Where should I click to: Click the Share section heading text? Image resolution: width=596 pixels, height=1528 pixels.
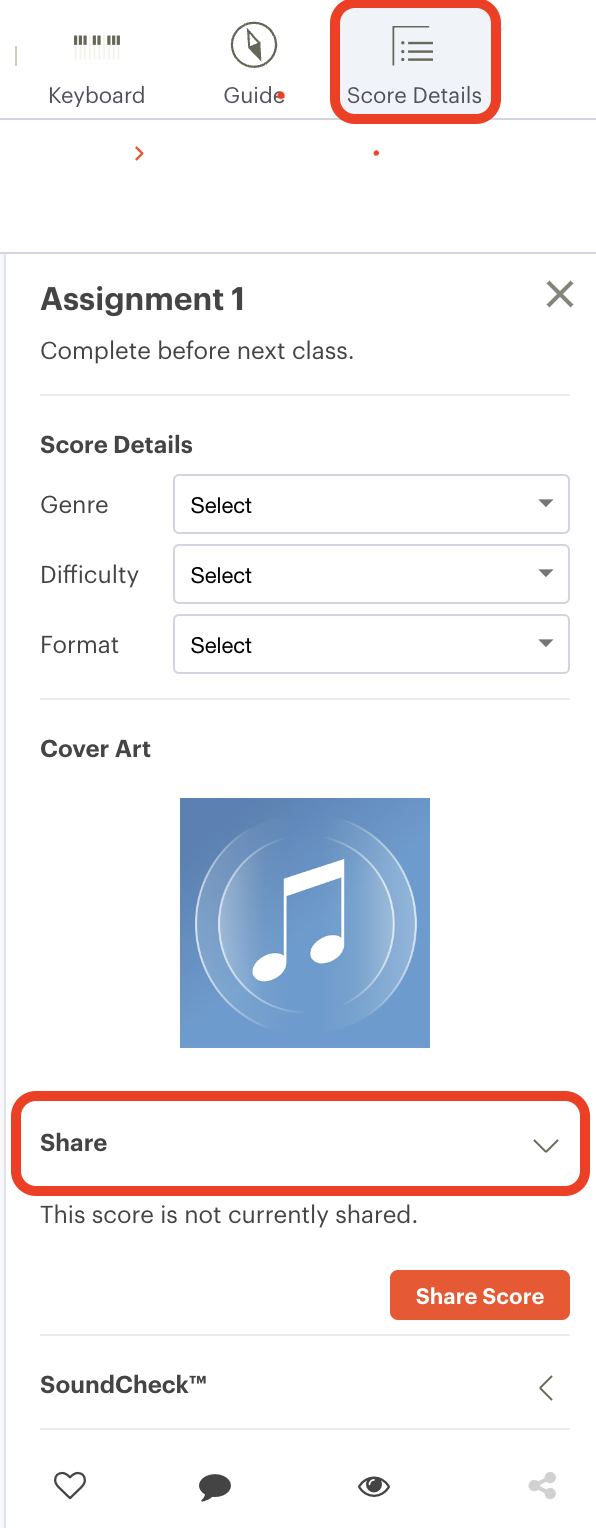[73, 1143]
